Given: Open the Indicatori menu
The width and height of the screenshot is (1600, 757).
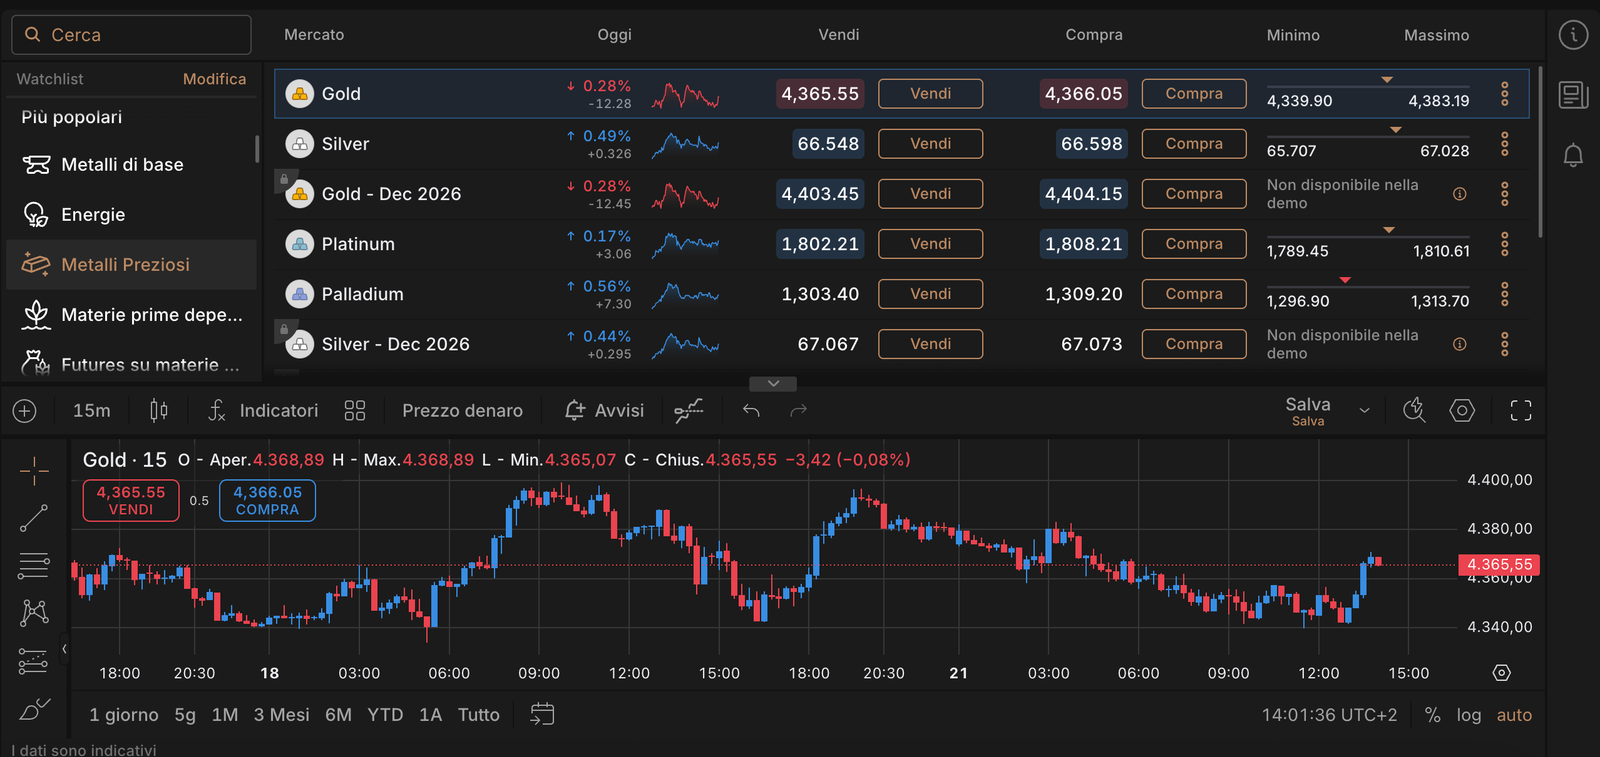Looking at the screenshot, I should point(263,411).
